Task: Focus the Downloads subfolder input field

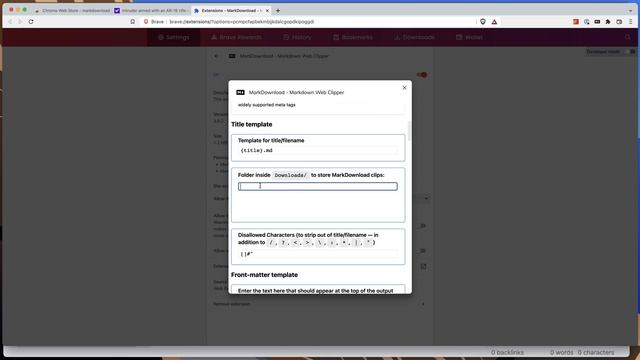Action: click(318, 187)
